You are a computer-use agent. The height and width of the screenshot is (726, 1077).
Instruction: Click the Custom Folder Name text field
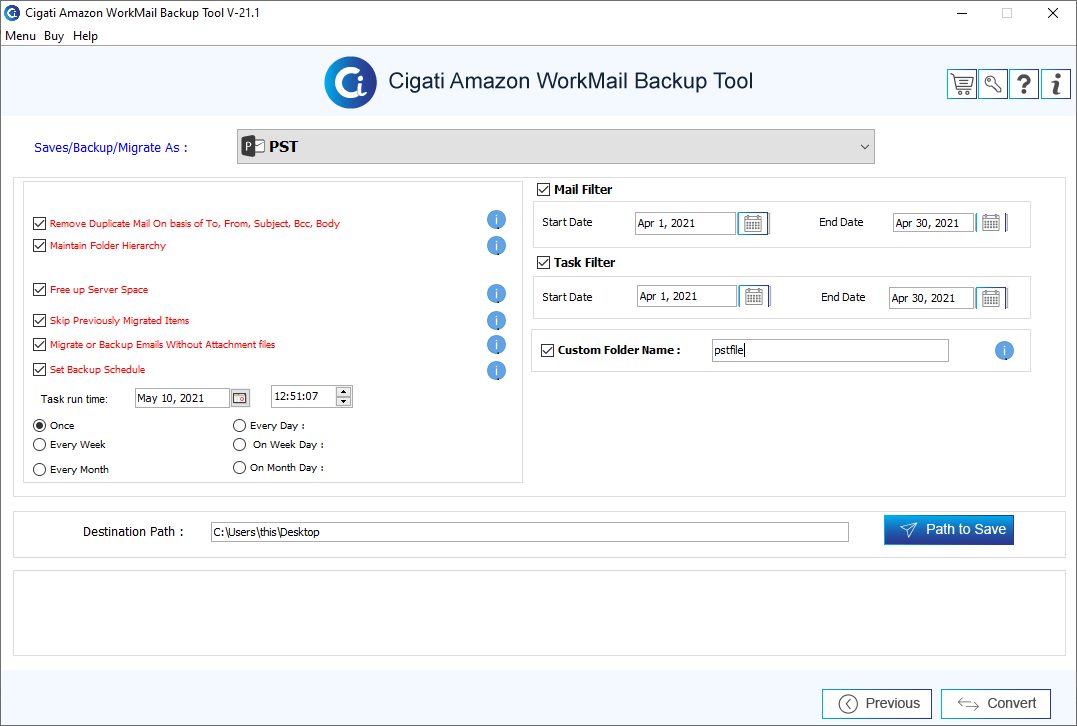830,350
